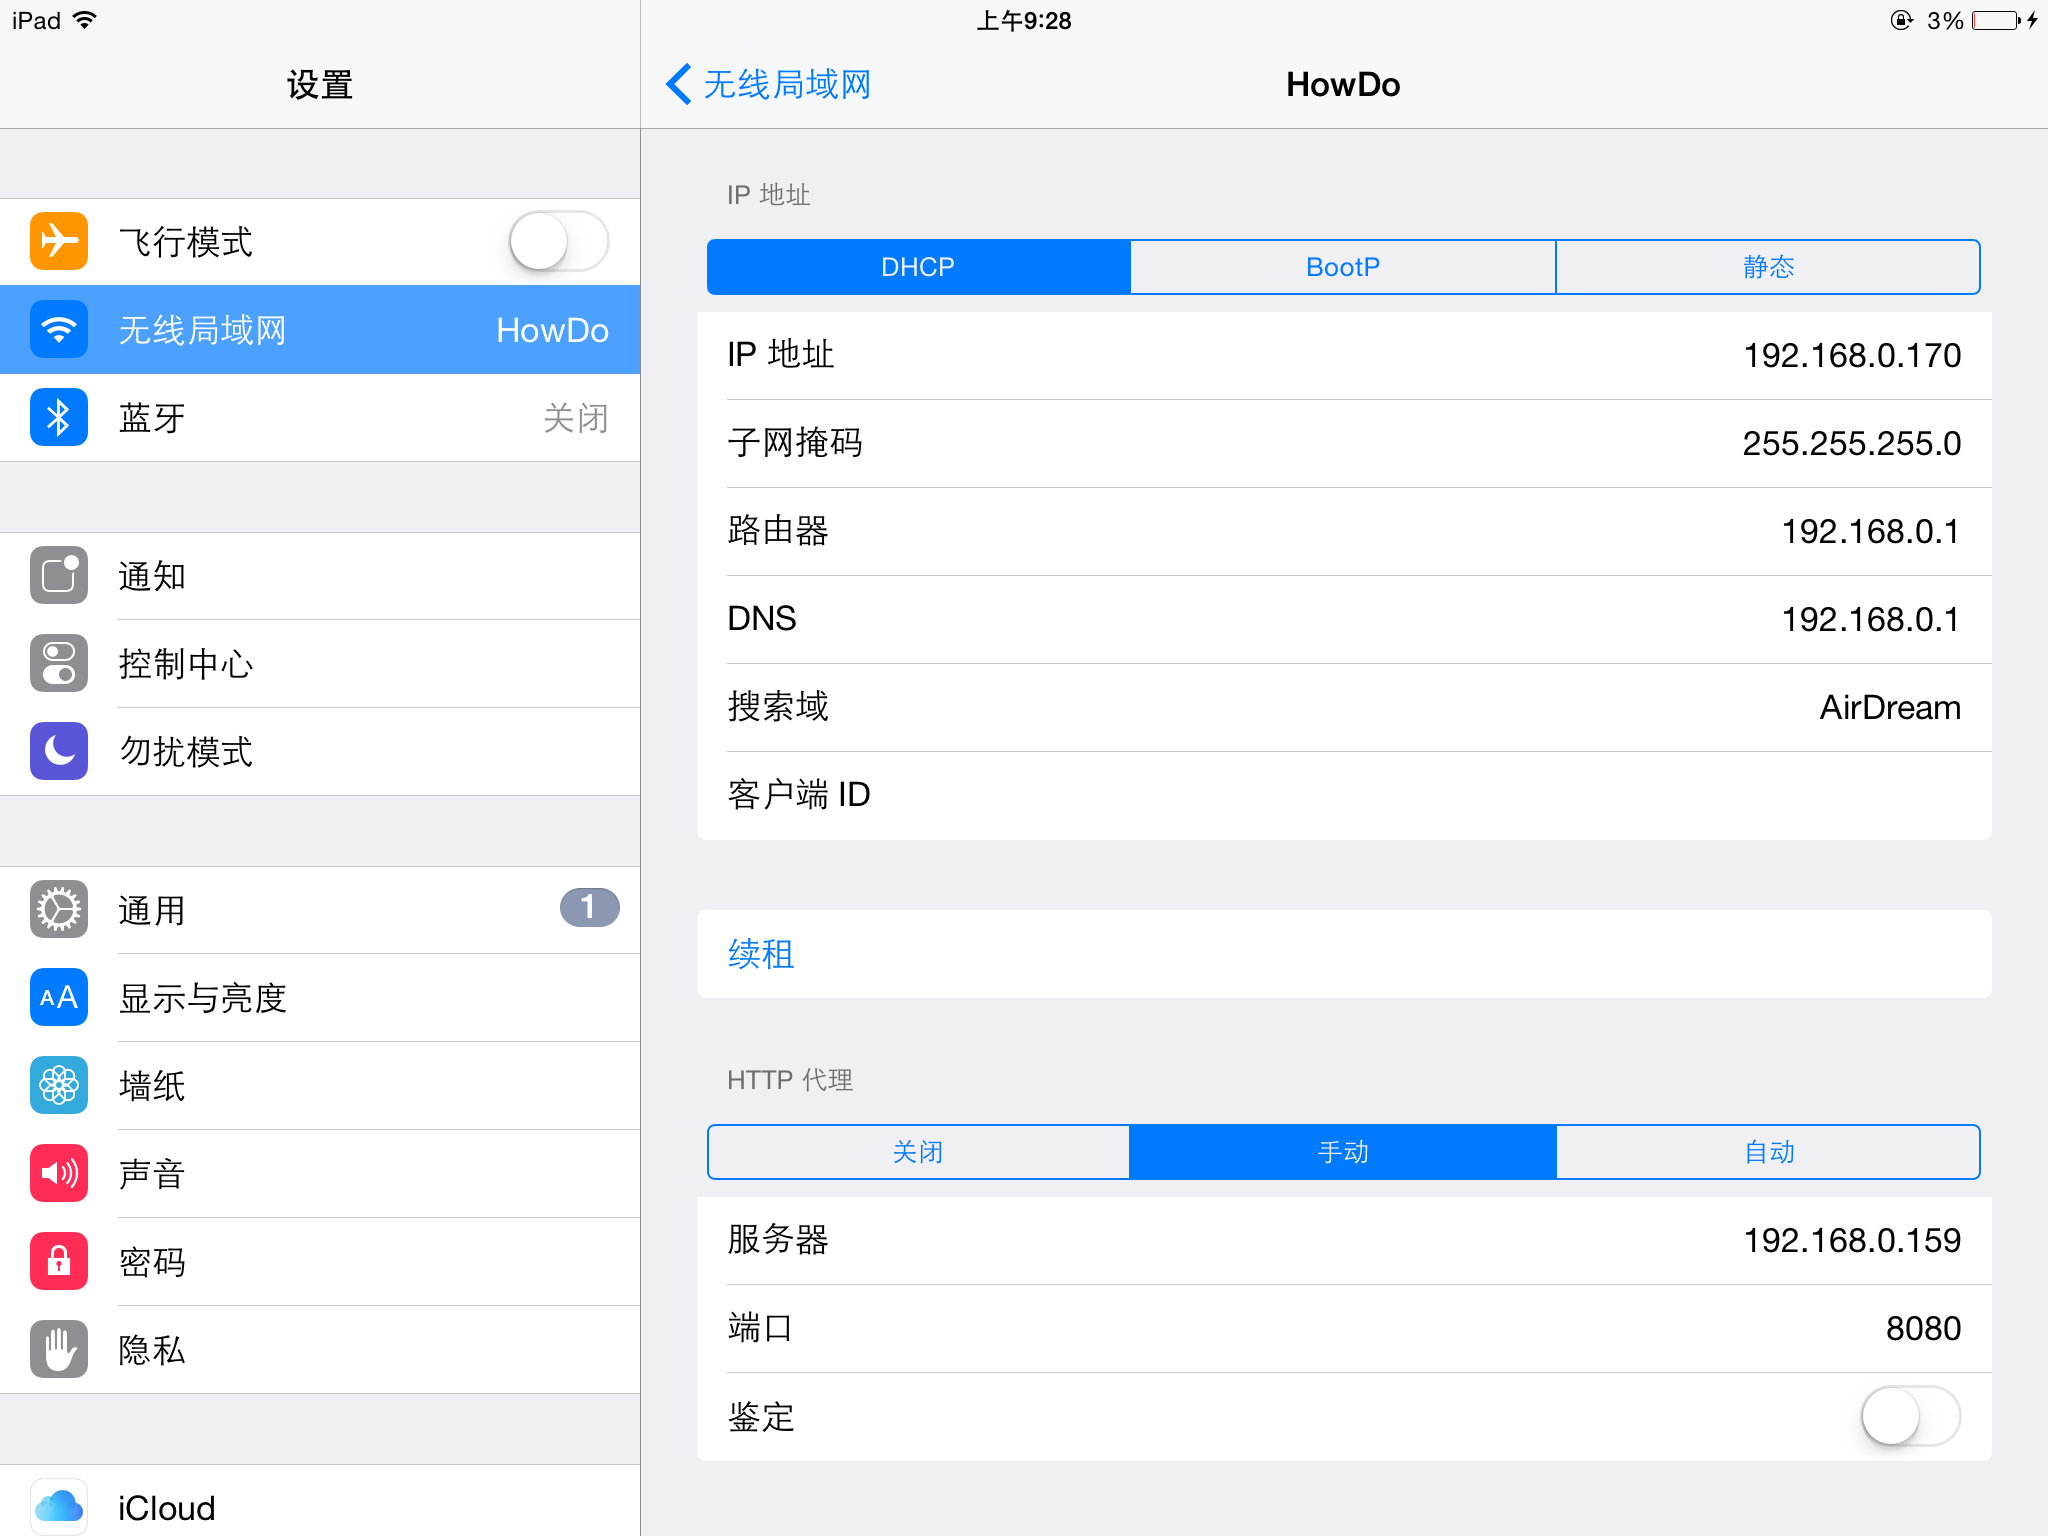Open Privacy (隐私) hand icon
This screenshot has width=2048, height=1536.
59,1349
